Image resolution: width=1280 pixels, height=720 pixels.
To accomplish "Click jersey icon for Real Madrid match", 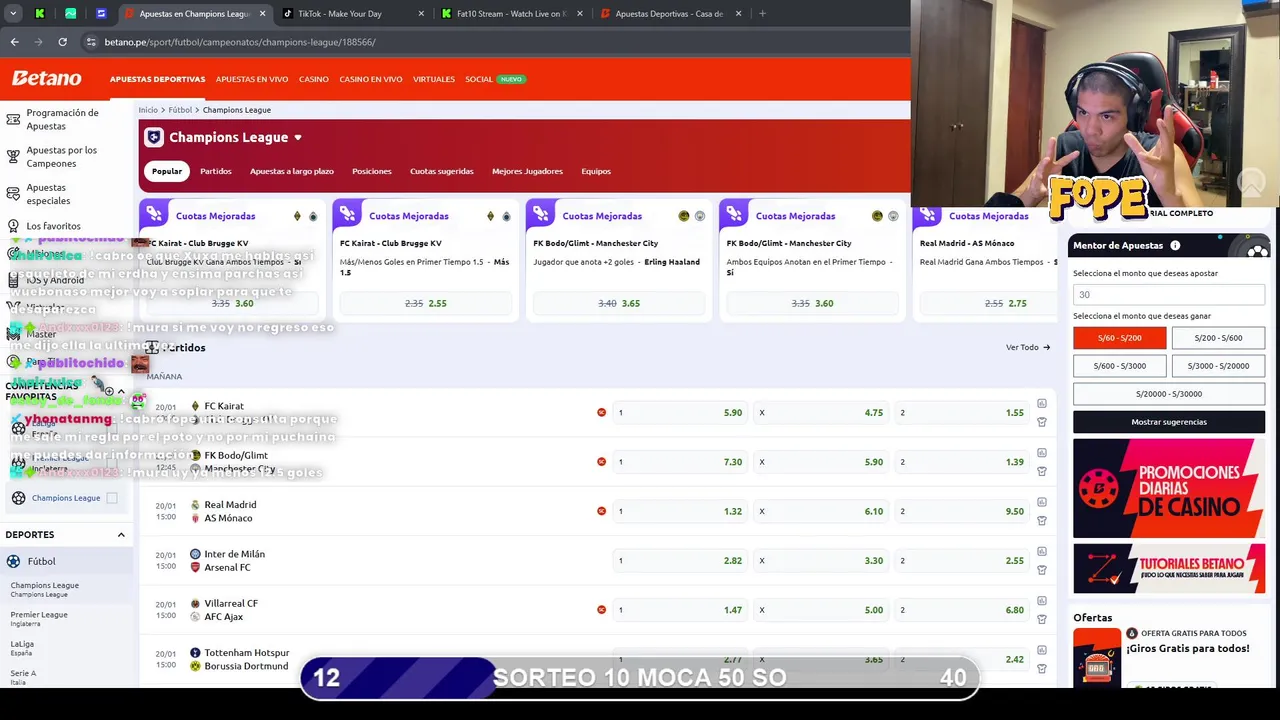I will [1041, 520].
